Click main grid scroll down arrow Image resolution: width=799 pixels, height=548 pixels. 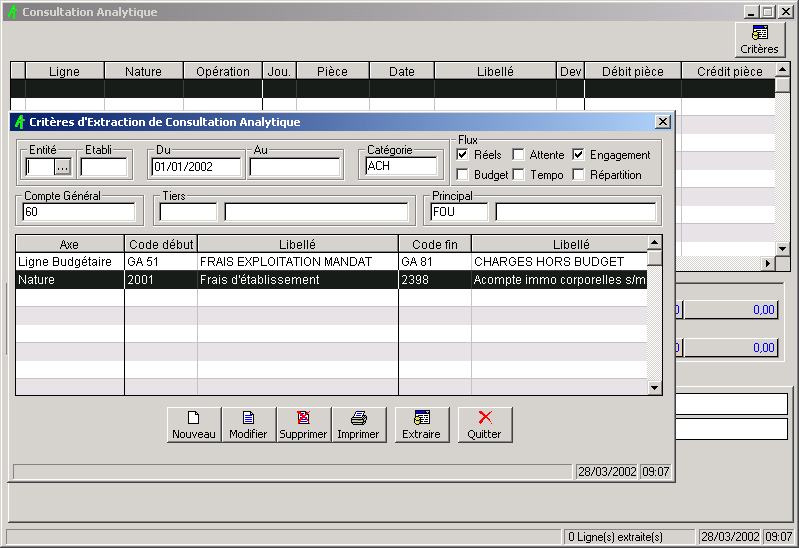pos(782,249)
